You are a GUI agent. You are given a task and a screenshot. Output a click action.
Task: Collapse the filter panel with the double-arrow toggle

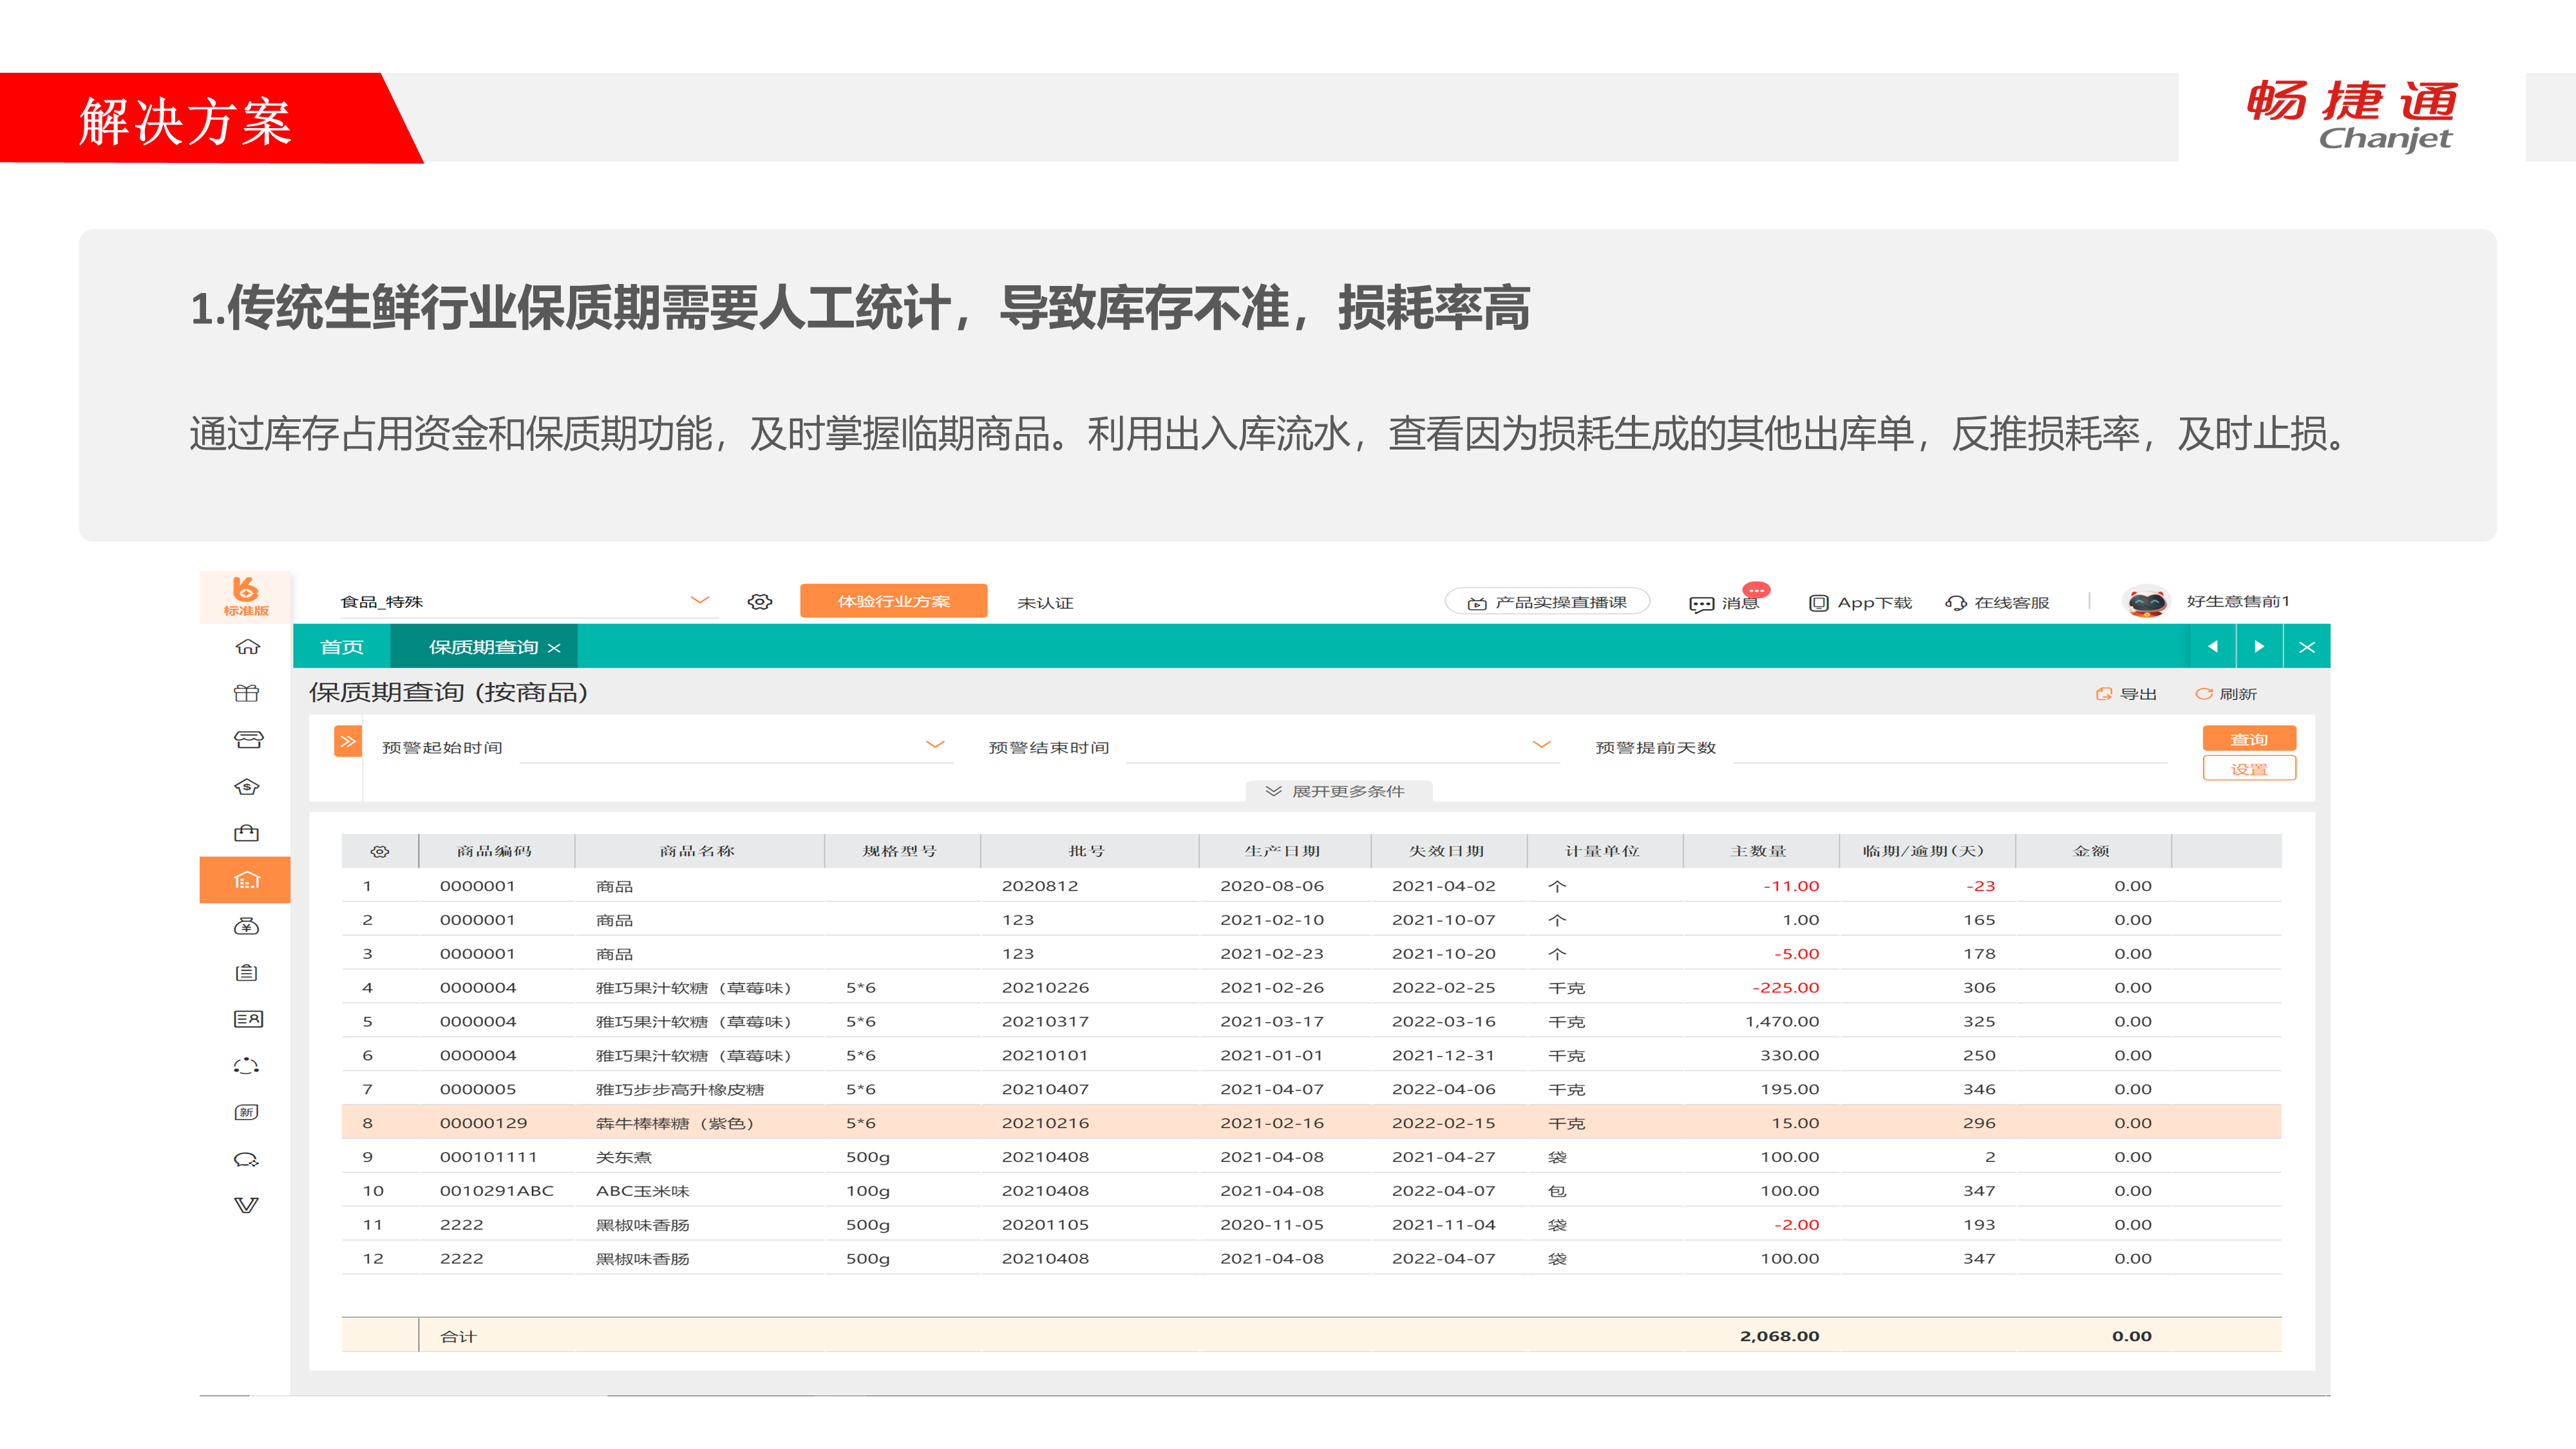(x=347, y=741)
